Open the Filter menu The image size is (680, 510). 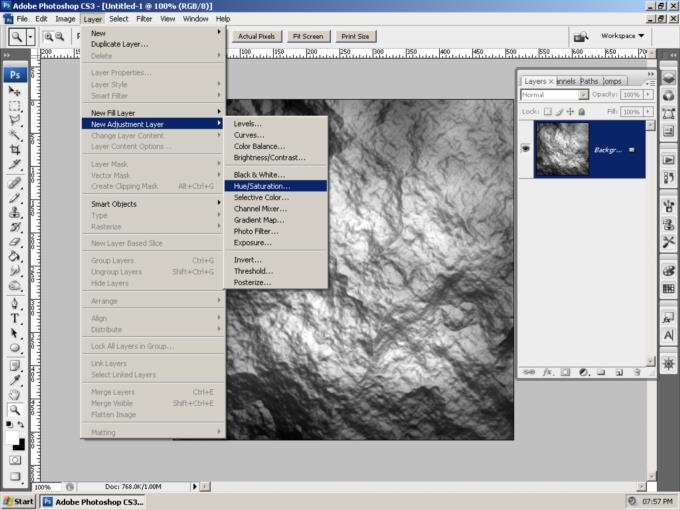[x=144, y=19]
